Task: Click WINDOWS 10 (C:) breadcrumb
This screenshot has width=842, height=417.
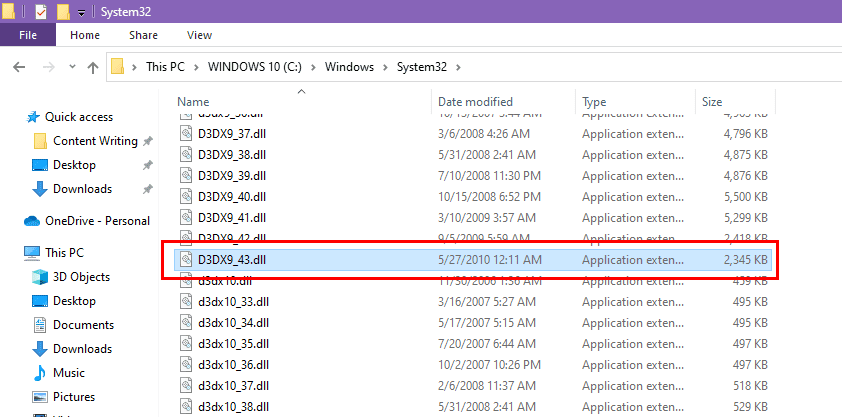Action: coord(255,67)
